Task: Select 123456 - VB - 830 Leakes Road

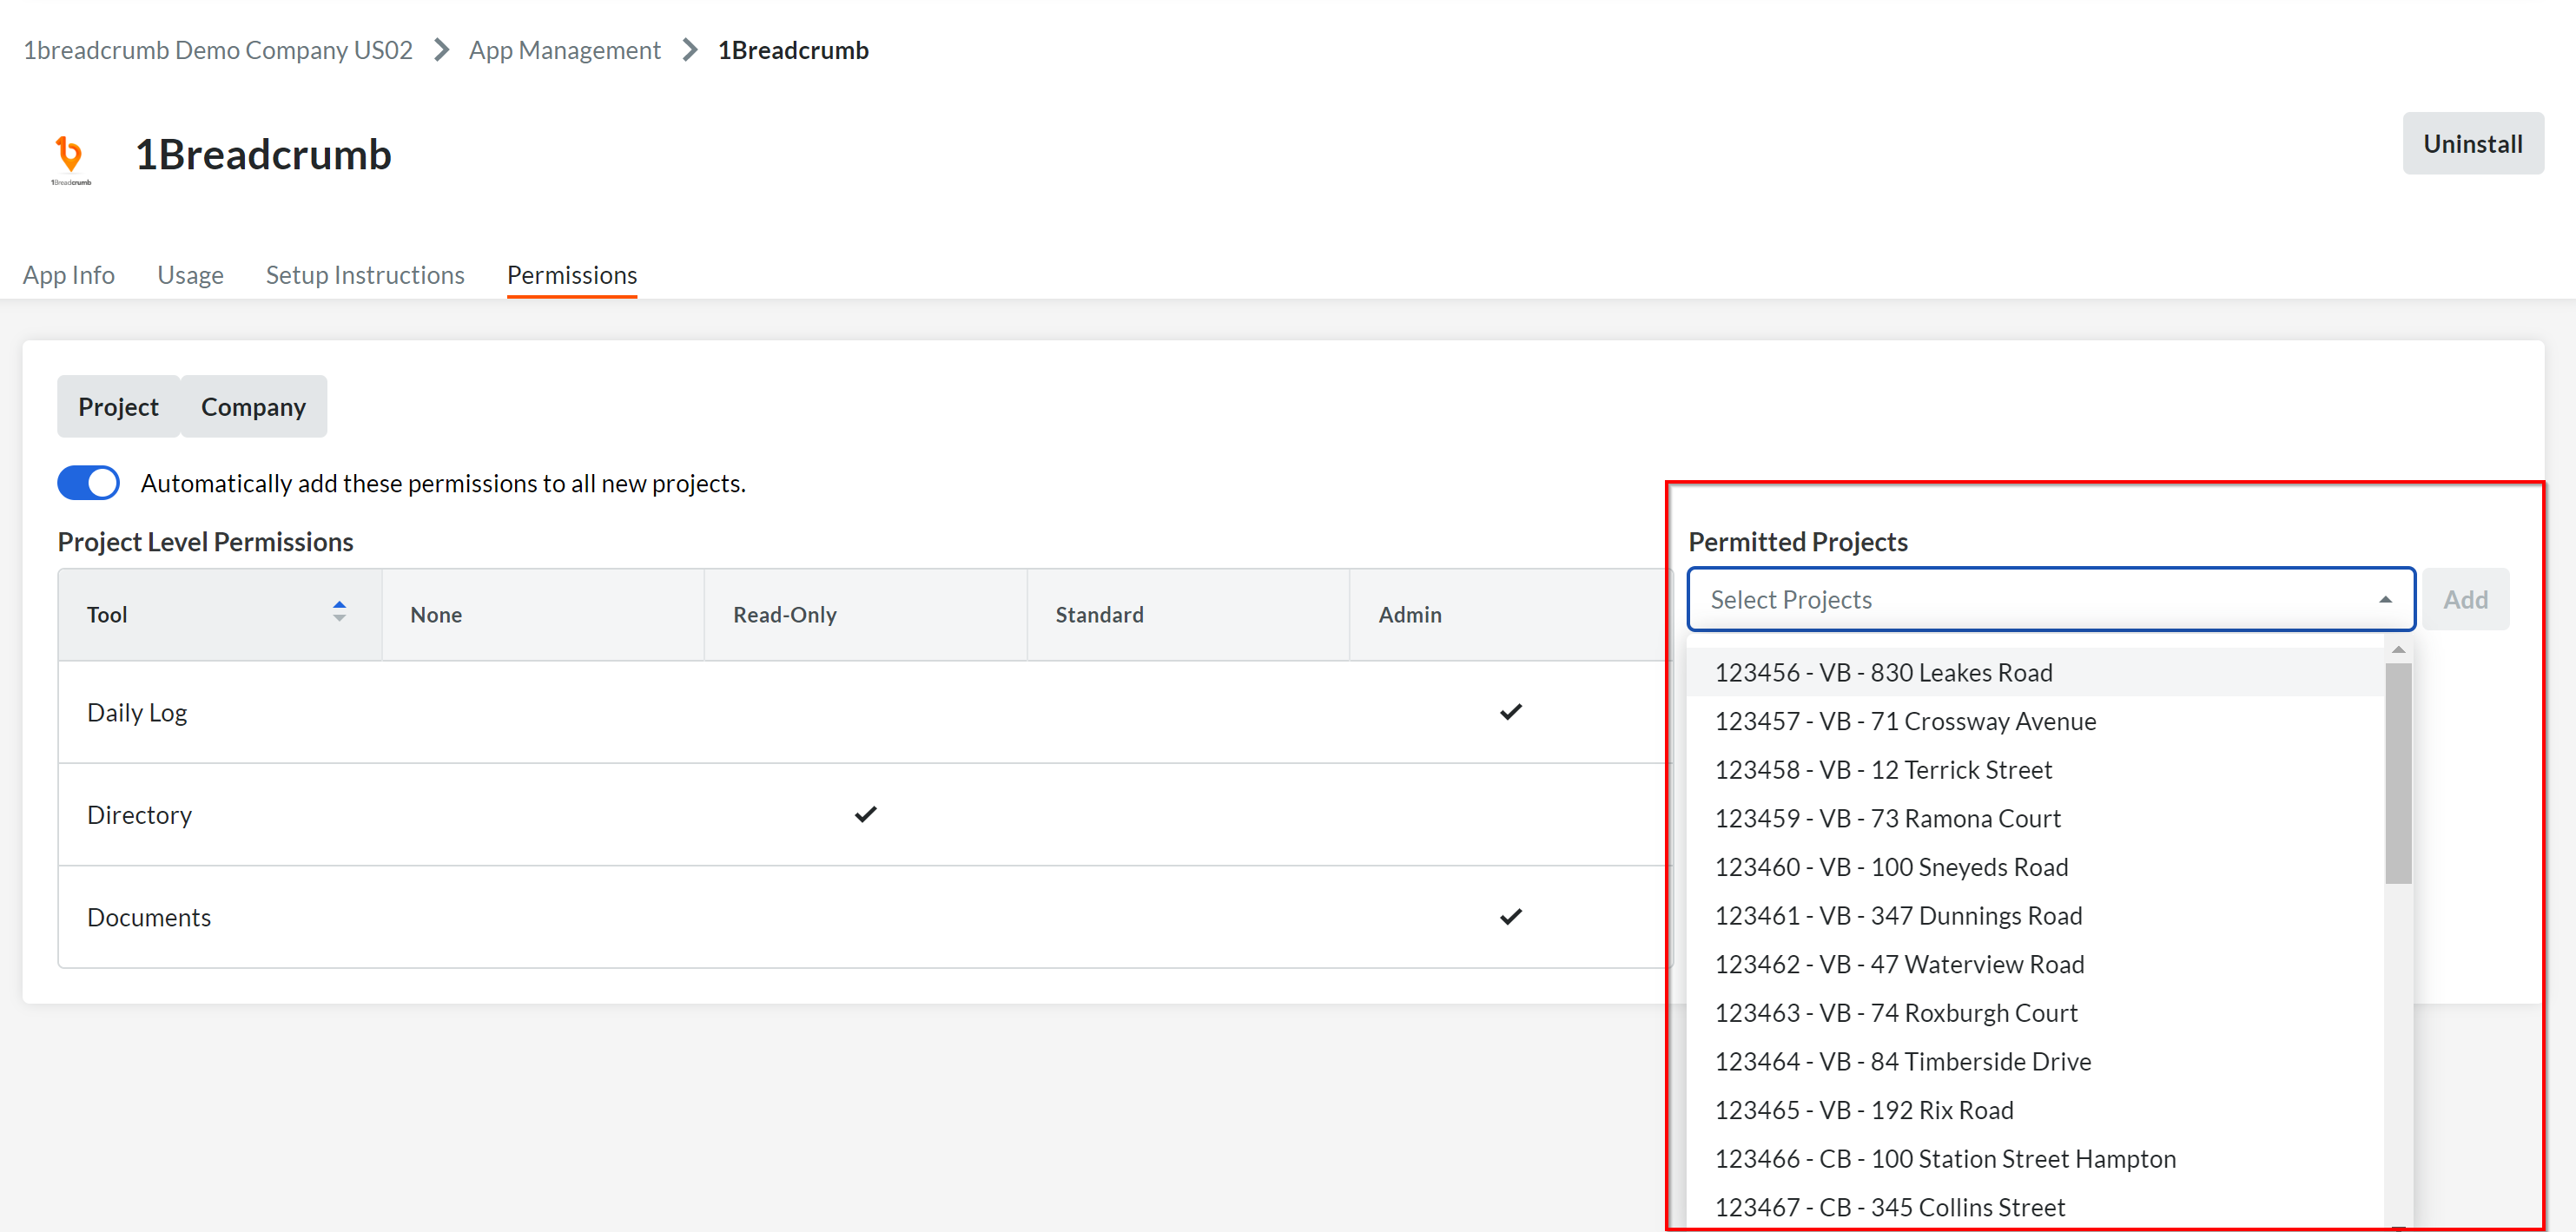Action: point(2035,672)
